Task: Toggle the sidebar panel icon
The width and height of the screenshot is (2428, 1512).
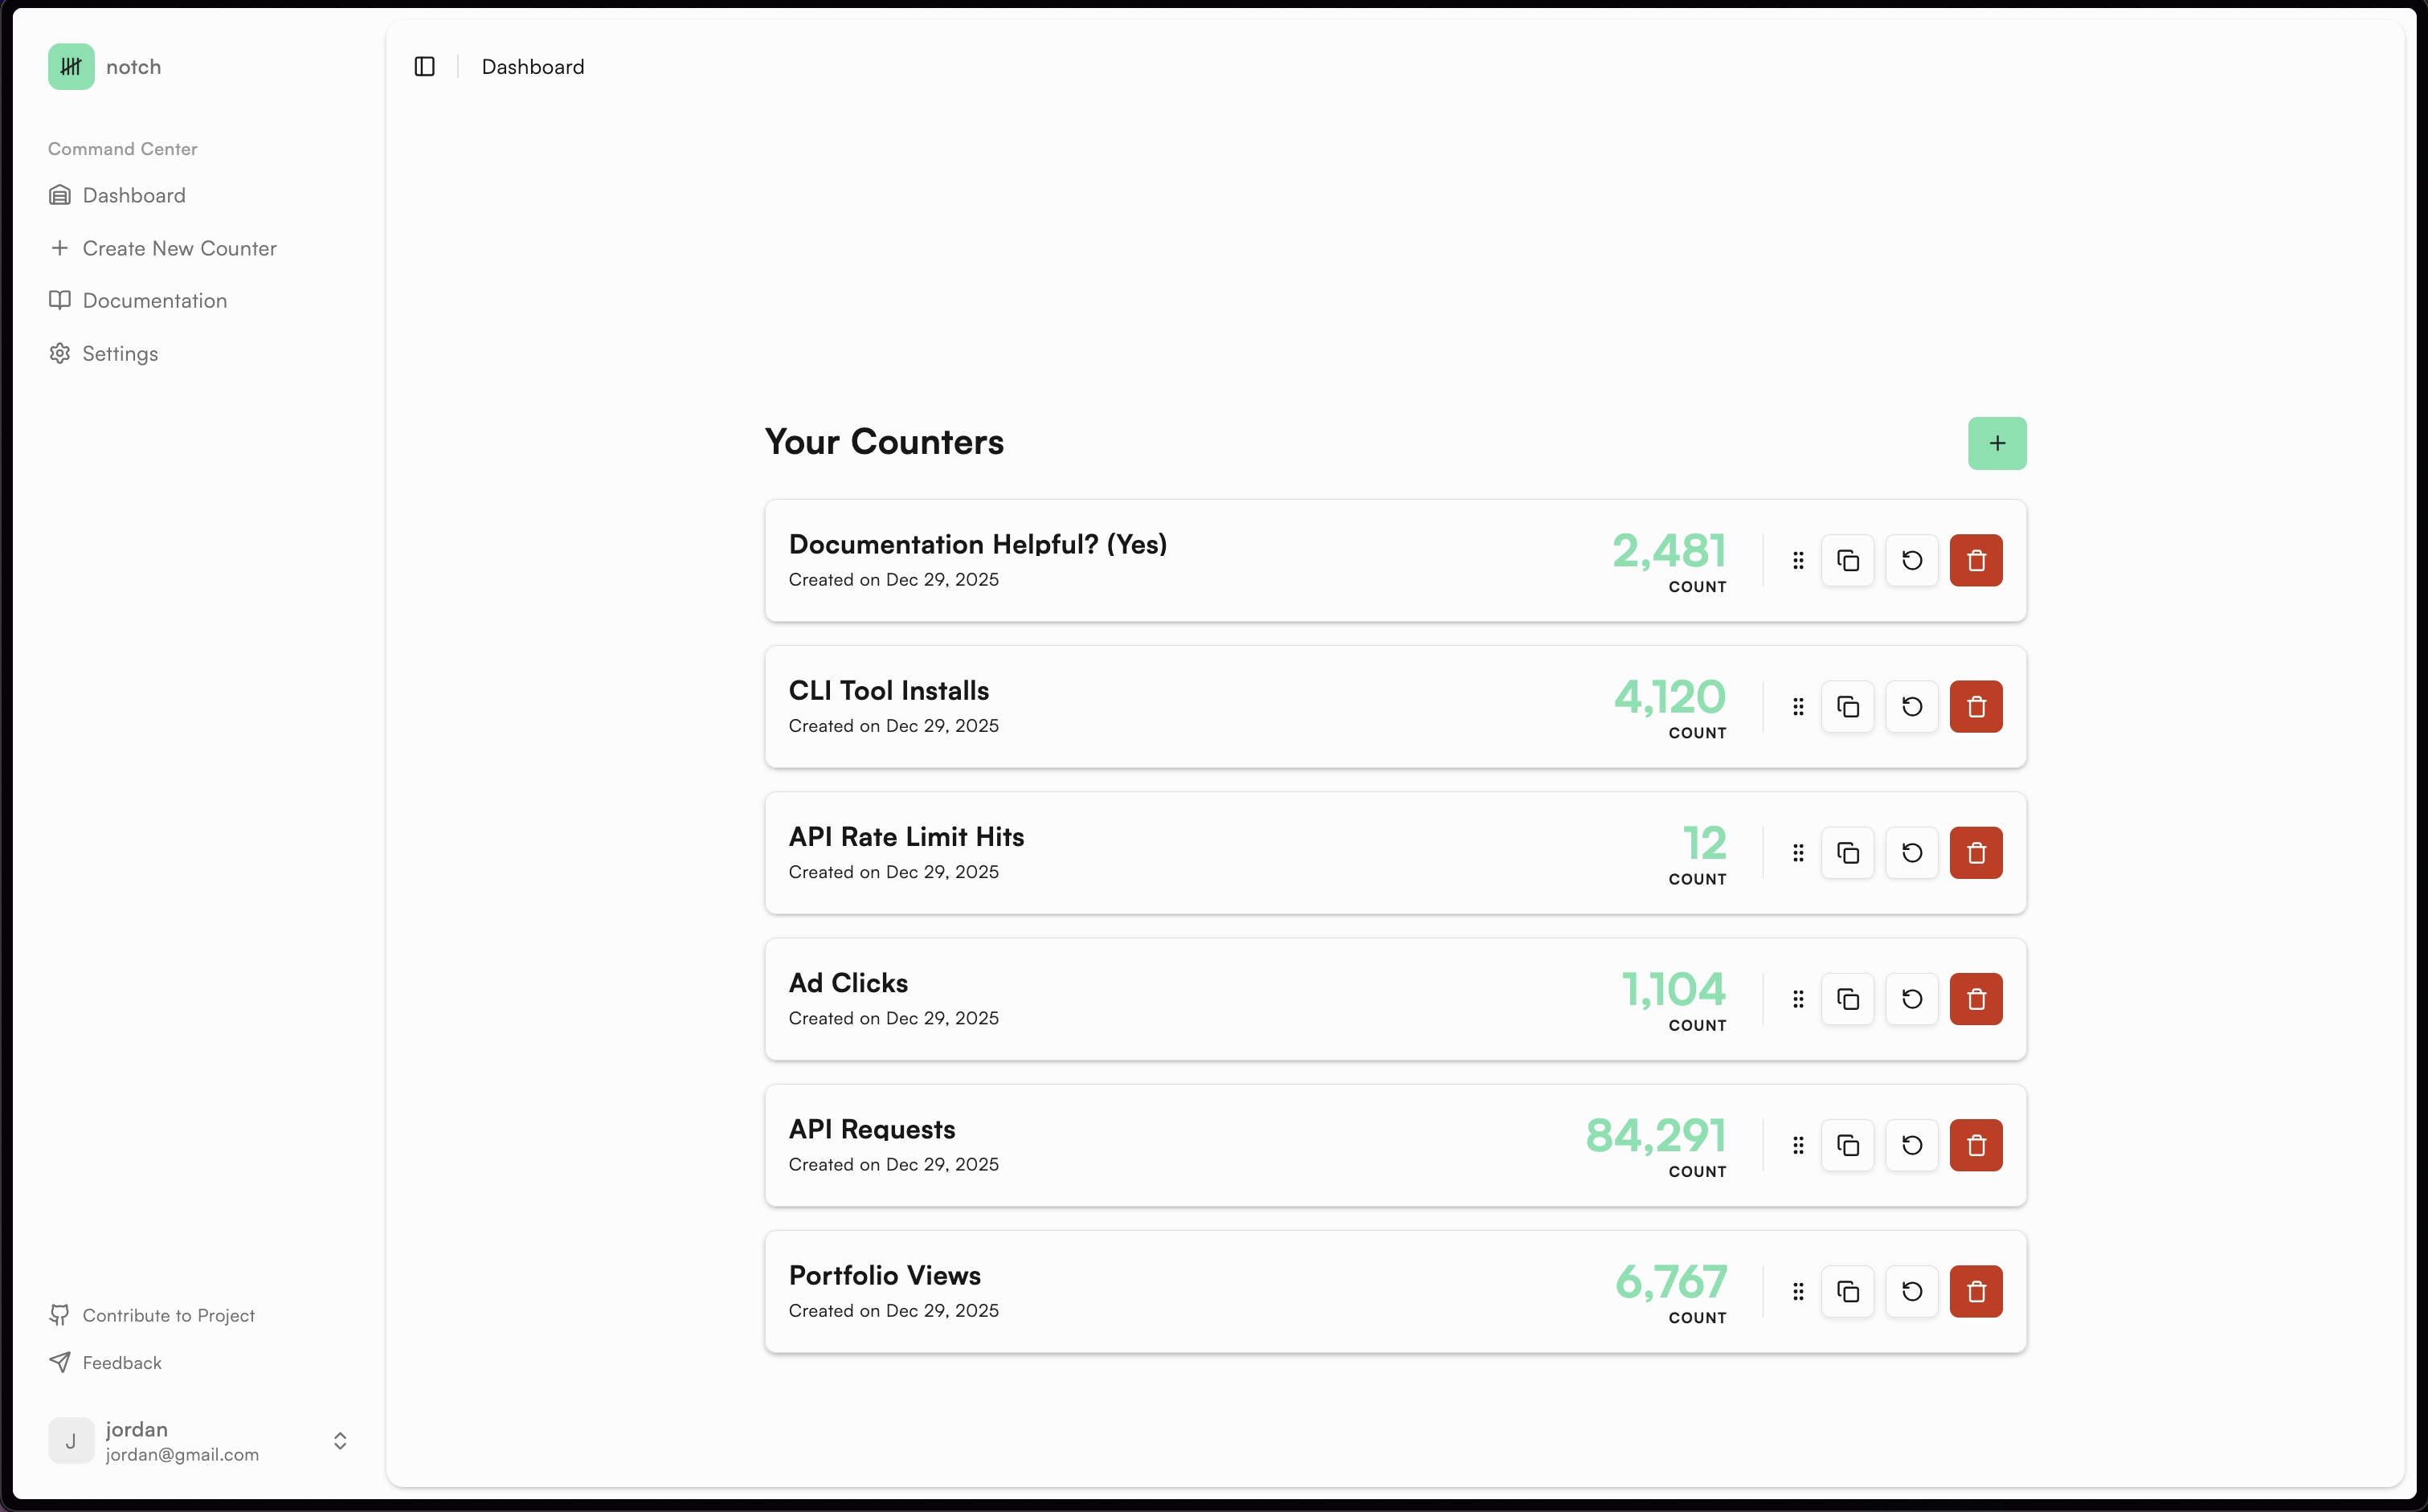Action: point(424,67)
